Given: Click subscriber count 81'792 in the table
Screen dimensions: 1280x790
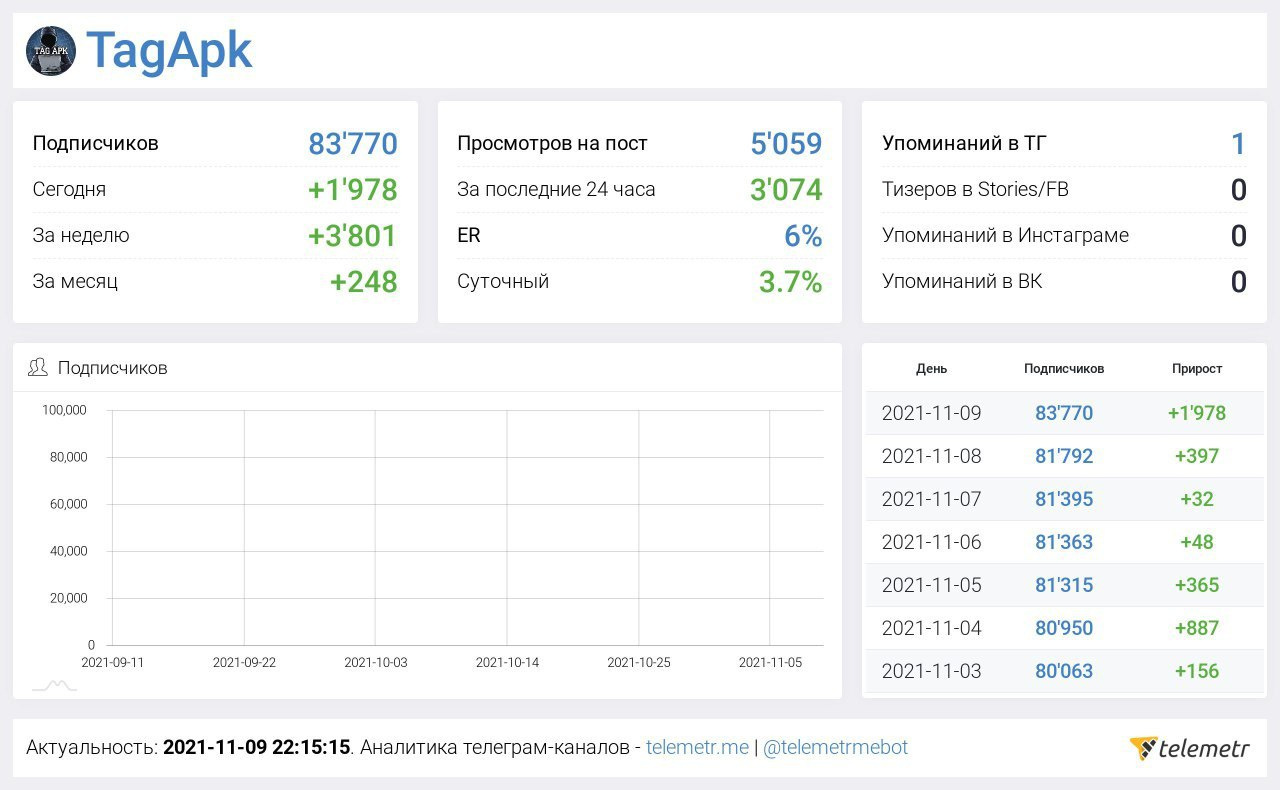Looking at the screenshot, I should coord(1064,456).
